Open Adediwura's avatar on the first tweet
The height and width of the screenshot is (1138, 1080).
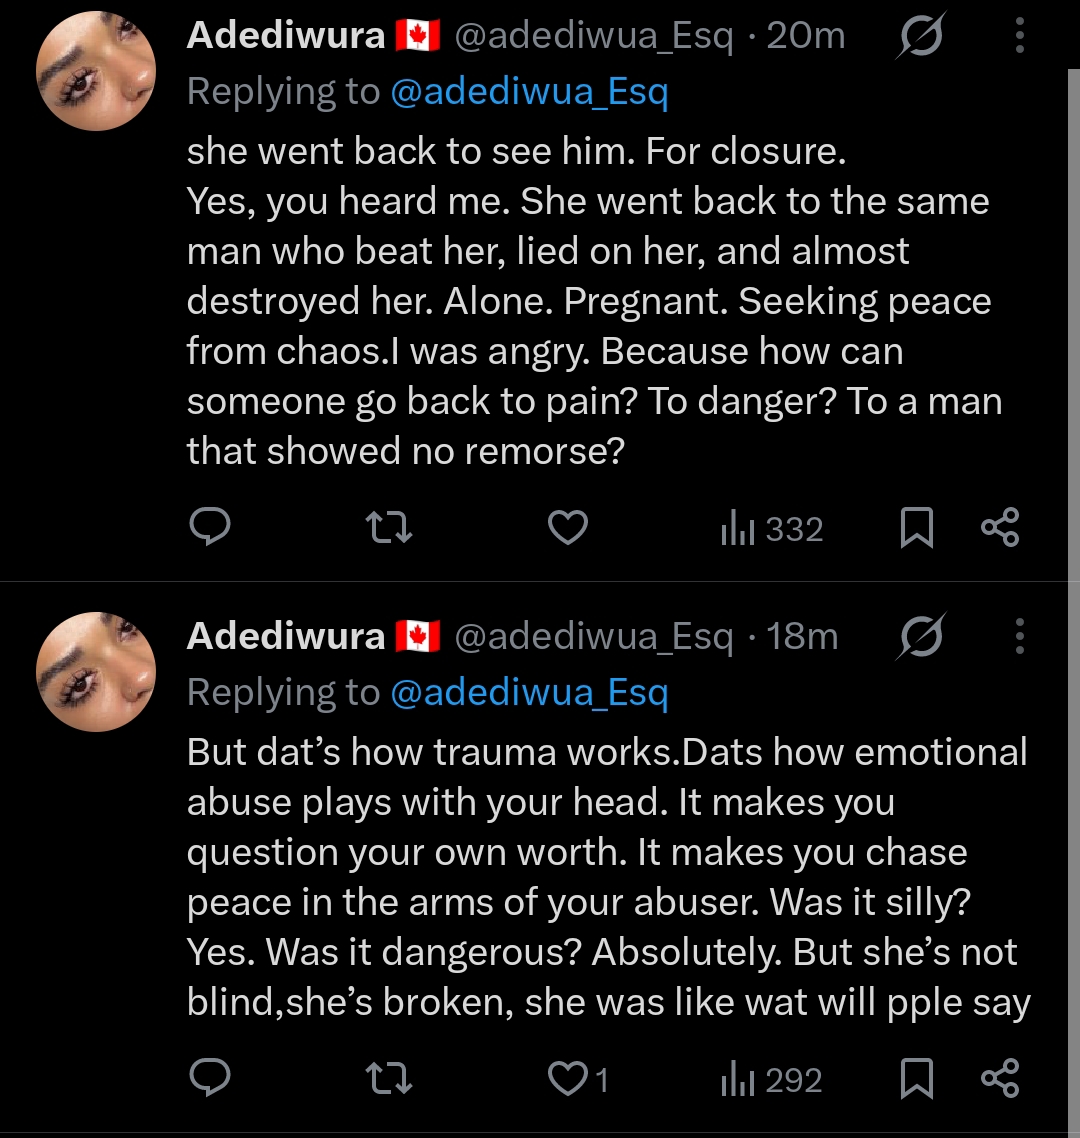[x=96, y=71]
